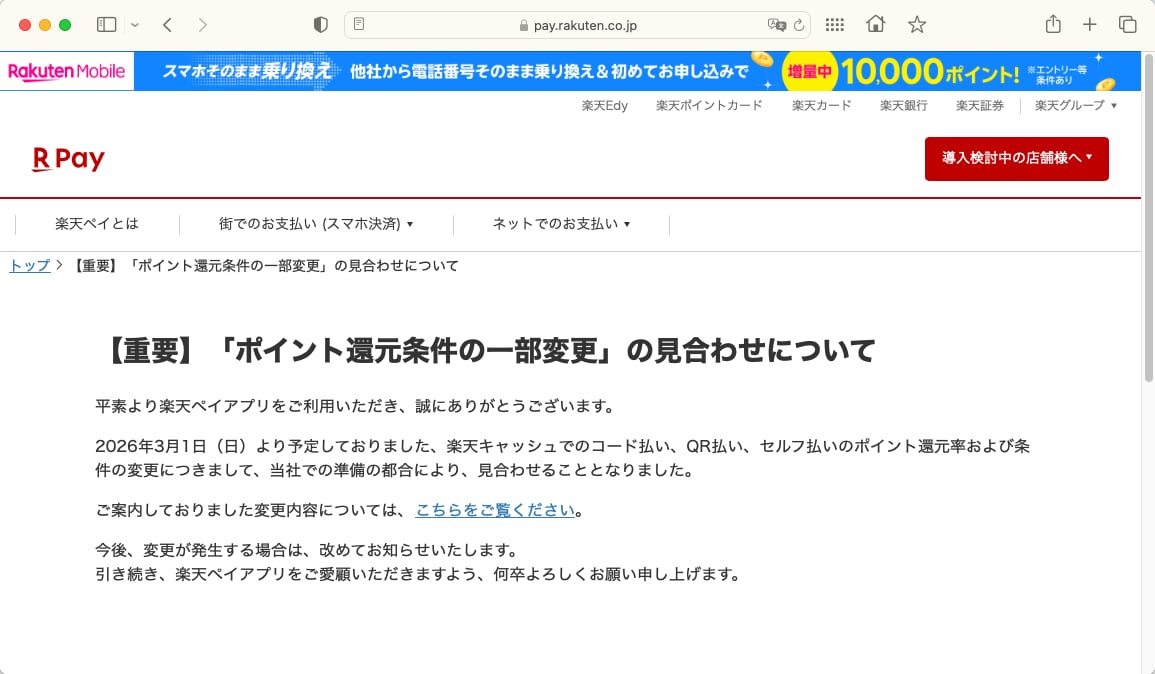The width and height of the screenshot is (1155, 674).
Task: Go back to the previous page
Action: click(167, 25)
